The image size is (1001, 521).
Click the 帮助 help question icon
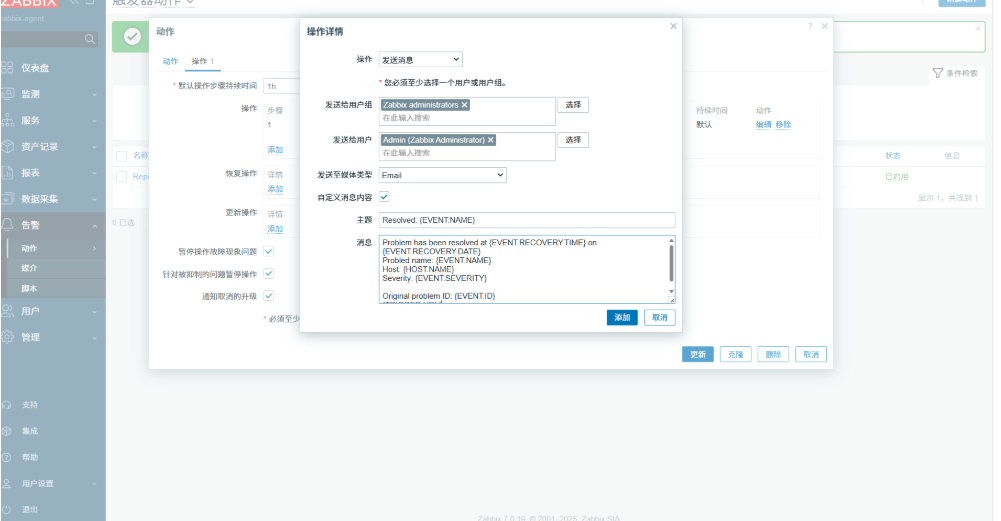click(x=7, y=457)
